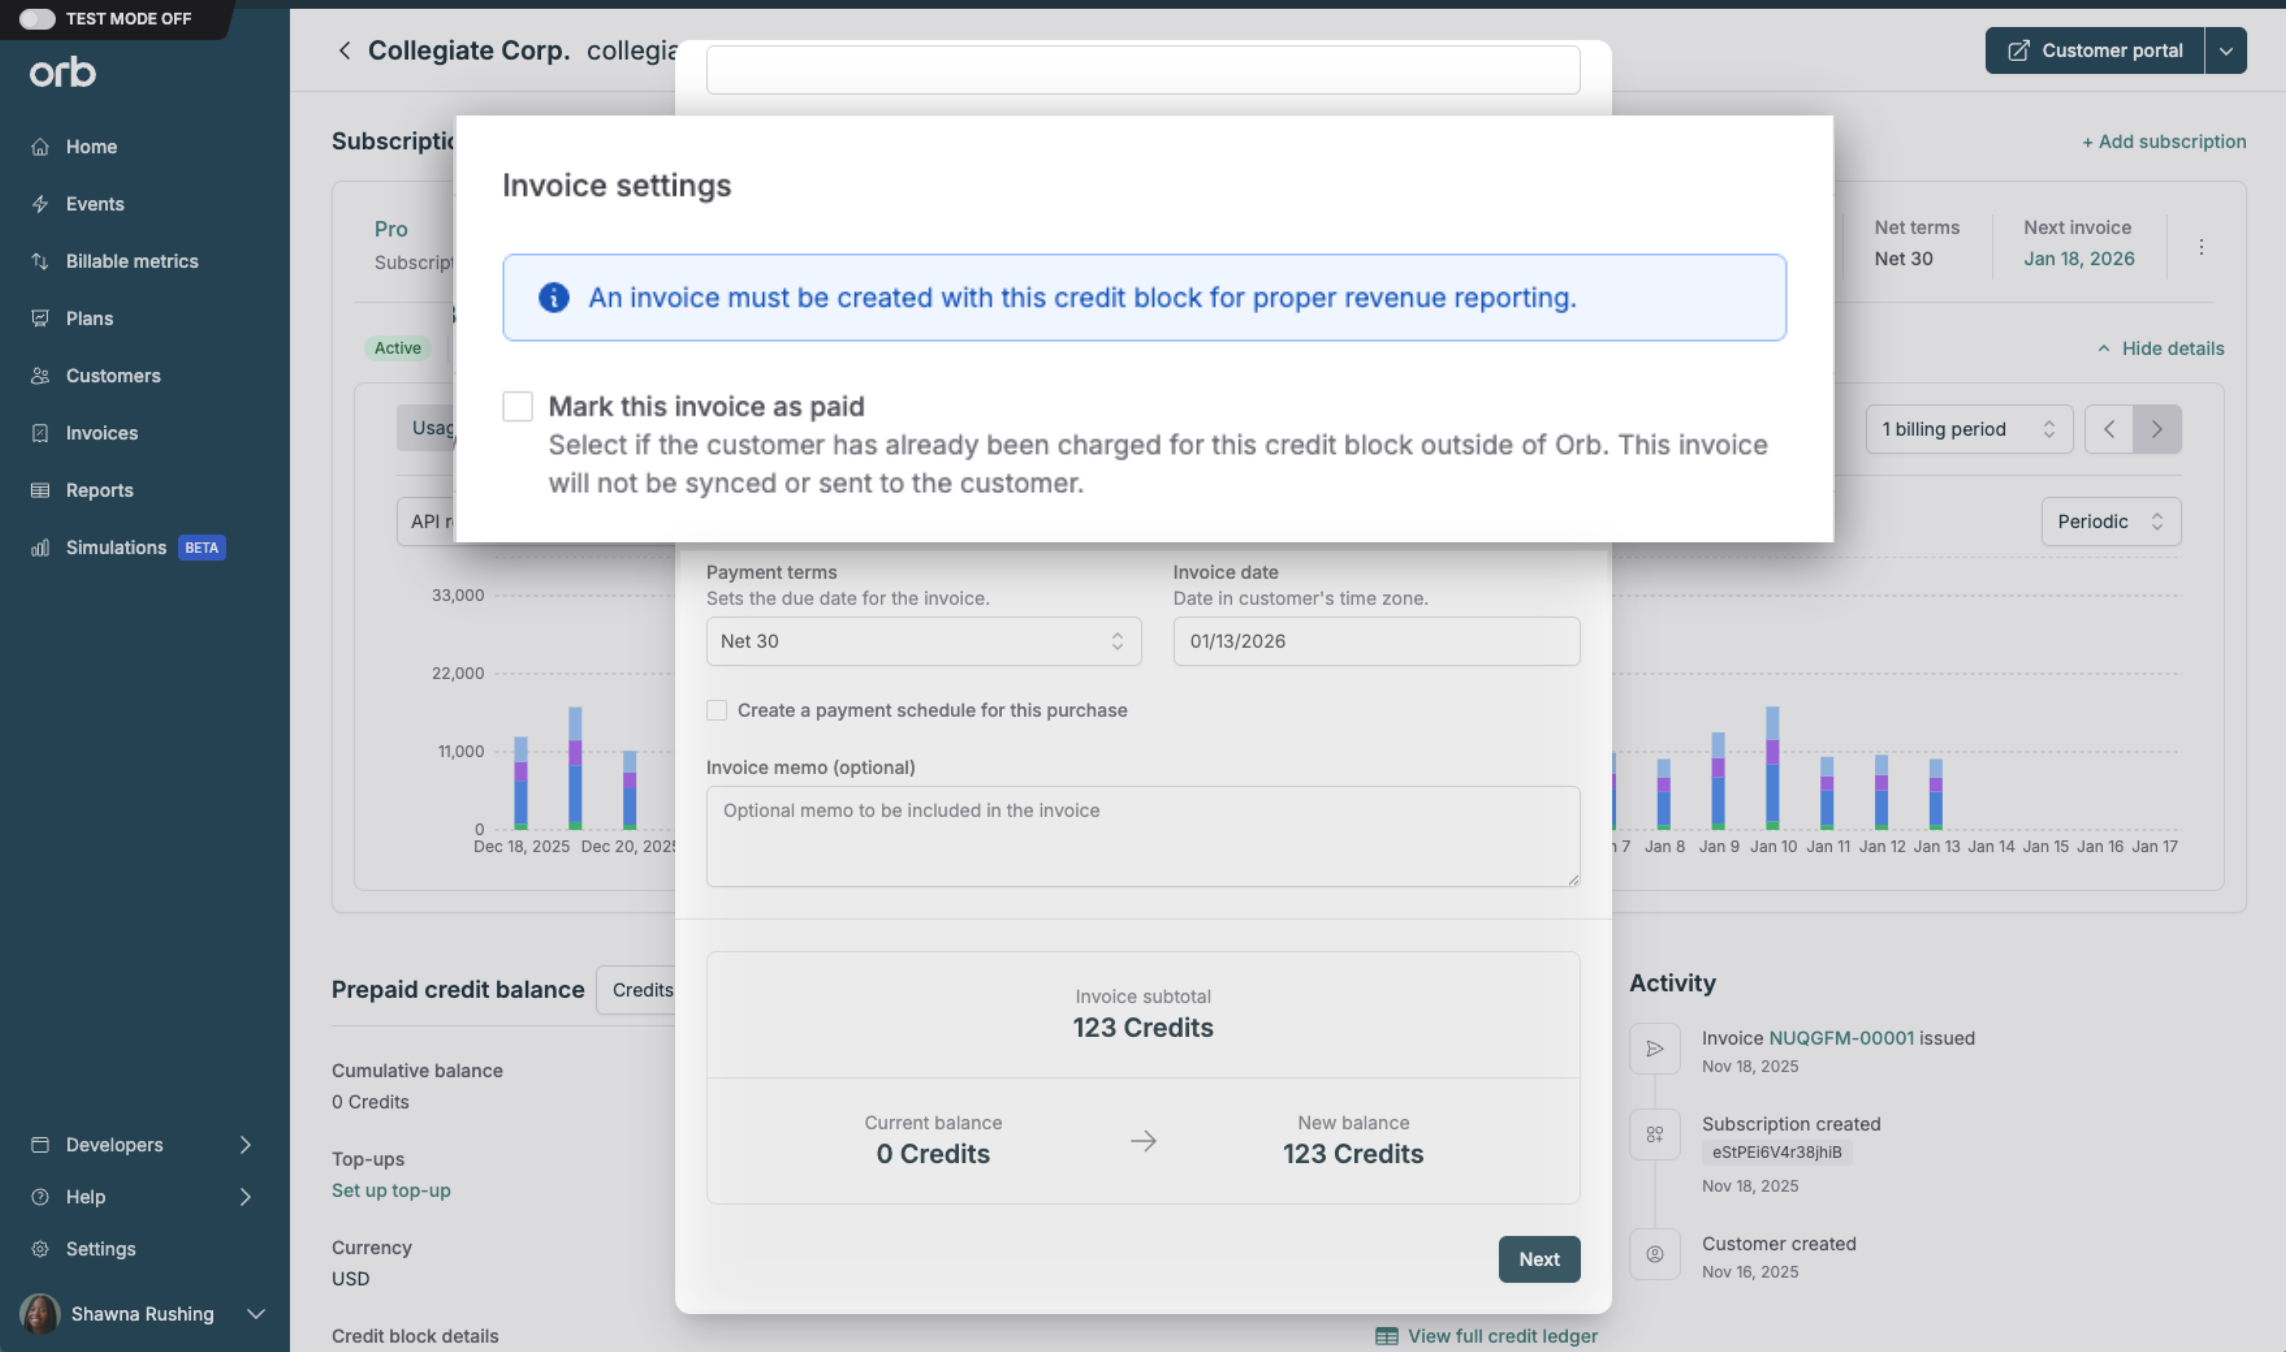Open the Net 30 payment terms dropdown
This screenshot has height=1352, width=2286.
922,641
